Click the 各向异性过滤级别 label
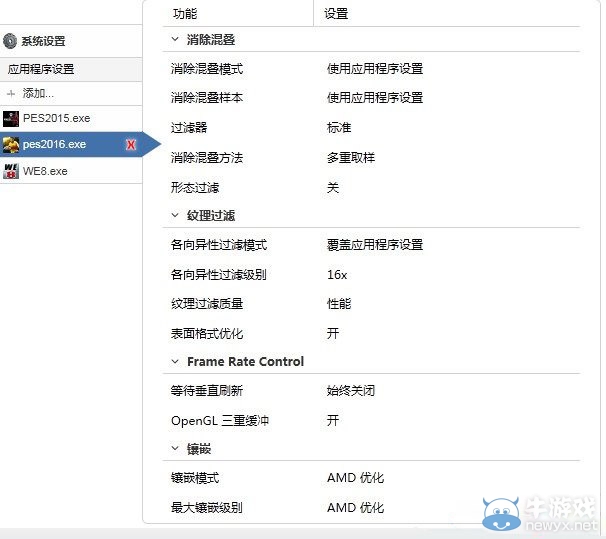Viewport: 606px width, 539px height. tap(218, 275)
